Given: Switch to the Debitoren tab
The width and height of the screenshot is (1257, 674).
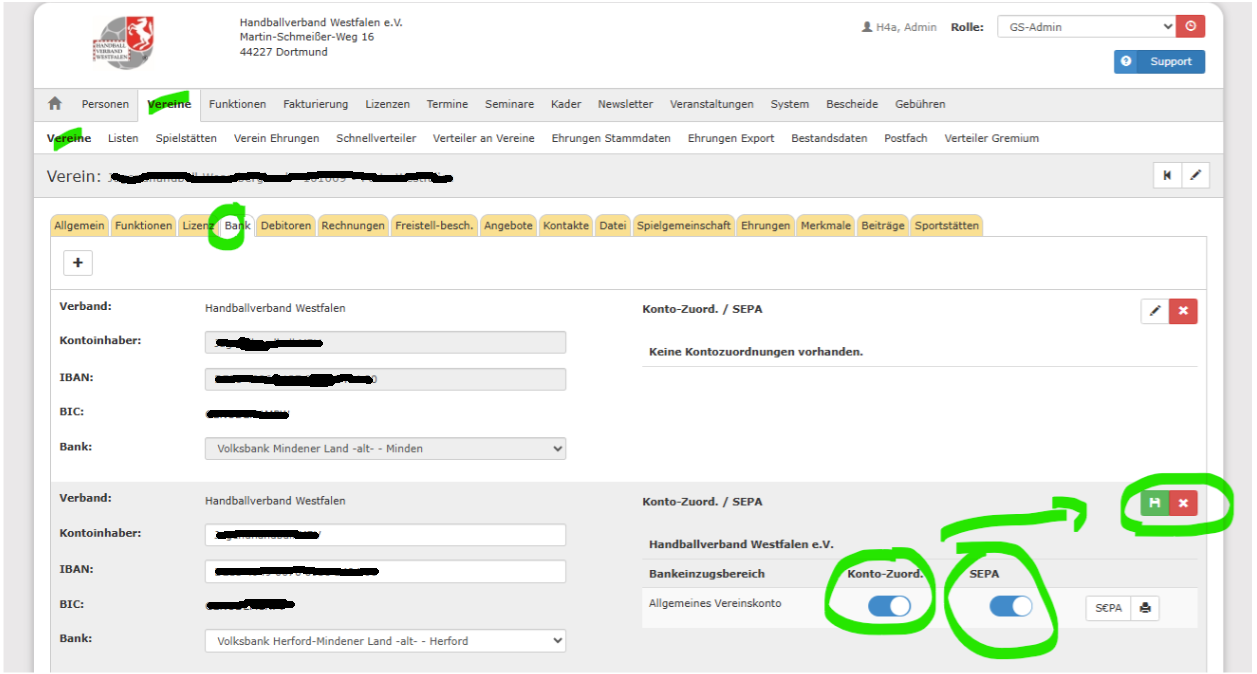Looking at the screenshot, I should click(286, 226).
